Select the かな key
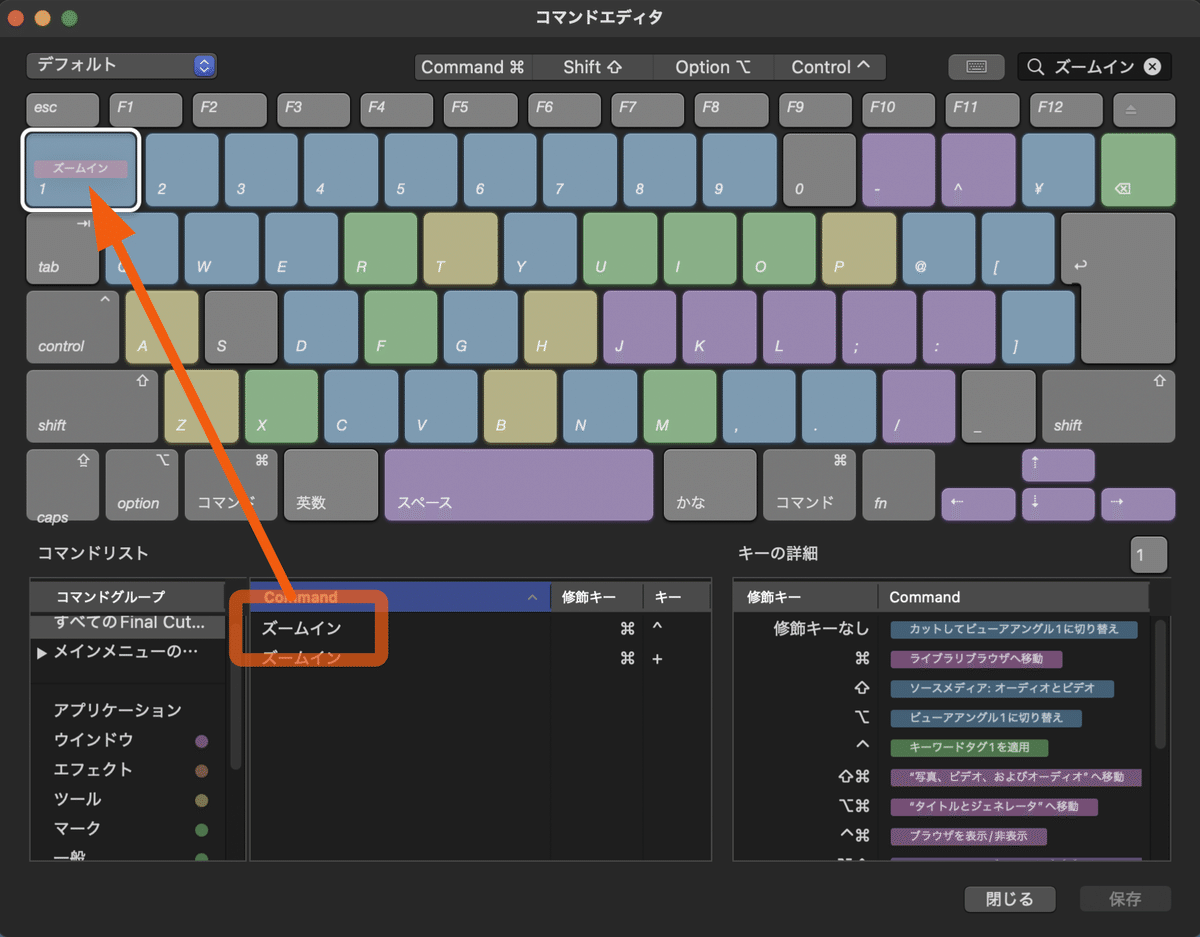This screenshot has width=1200, height=937. pos(710,485)
